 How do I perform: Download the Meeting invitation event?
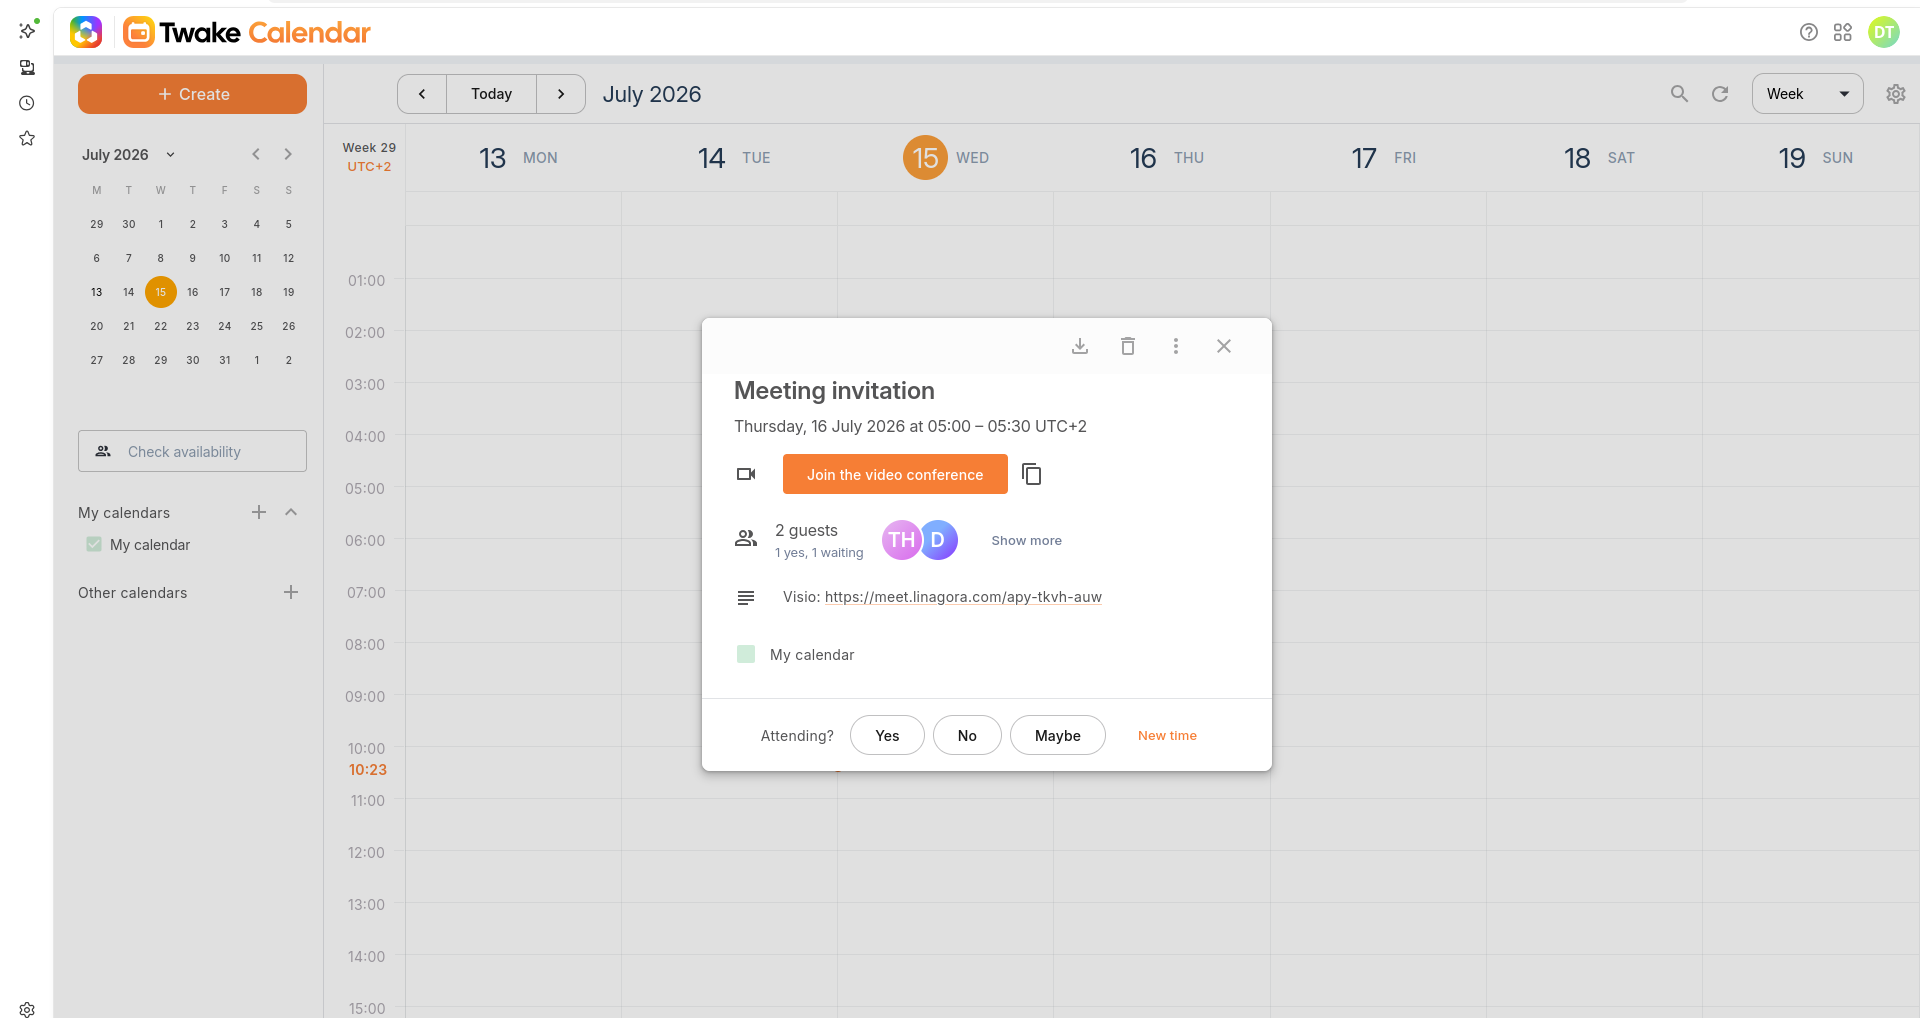tap(1080, 346)
